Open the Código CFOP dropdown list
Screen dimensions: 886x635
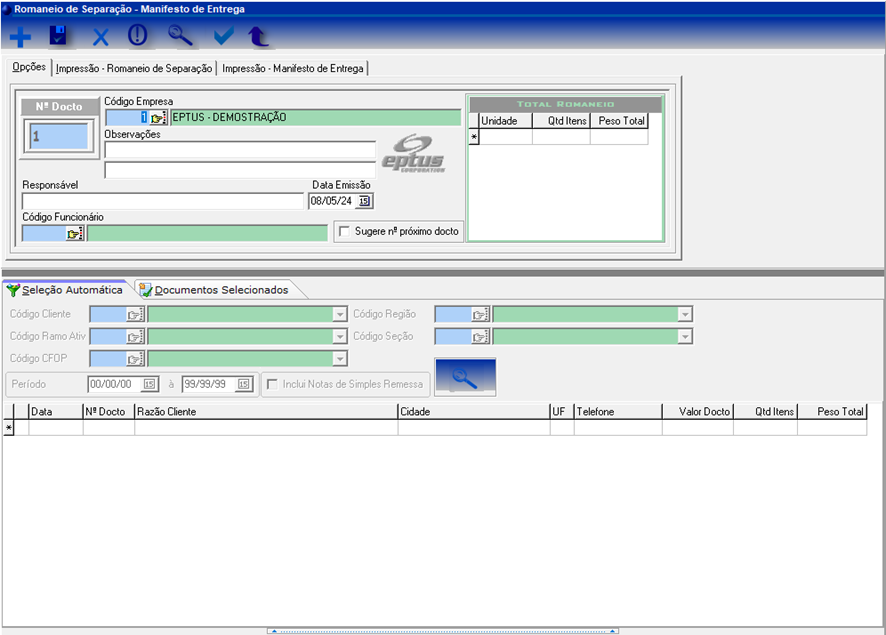pyautogui.click(x=340, y=358)
